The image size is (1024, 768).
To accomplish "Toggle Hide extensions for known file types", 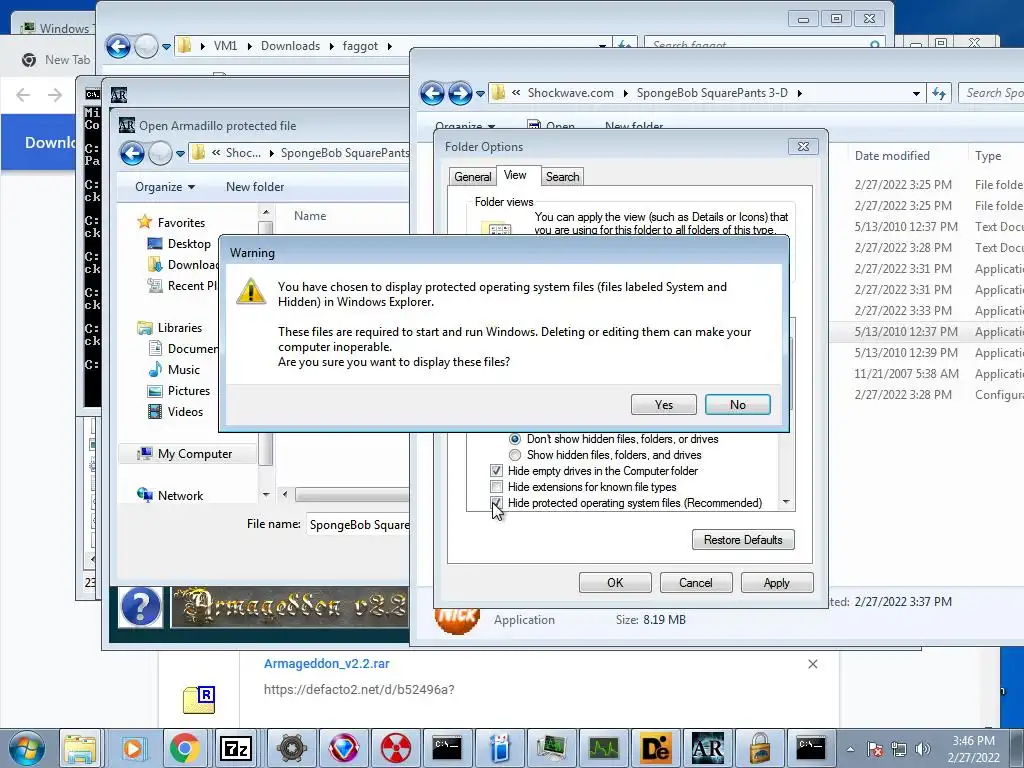I will point(496,487).
